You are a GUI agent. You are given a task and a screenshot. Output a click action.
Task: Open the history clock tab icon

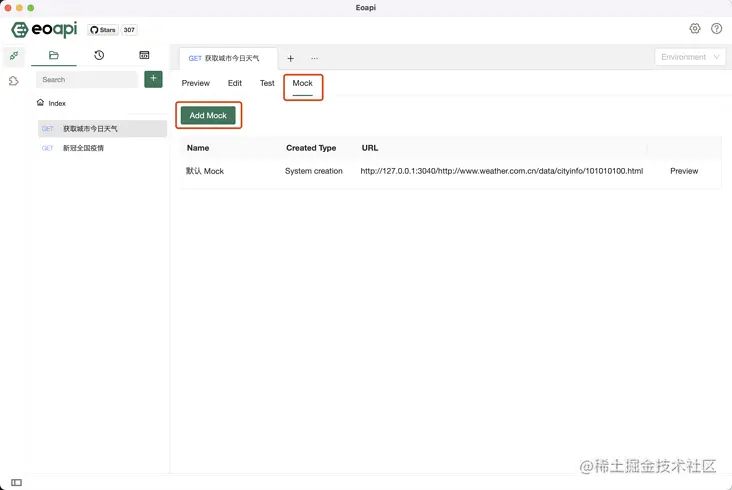(x=99, y=55)
